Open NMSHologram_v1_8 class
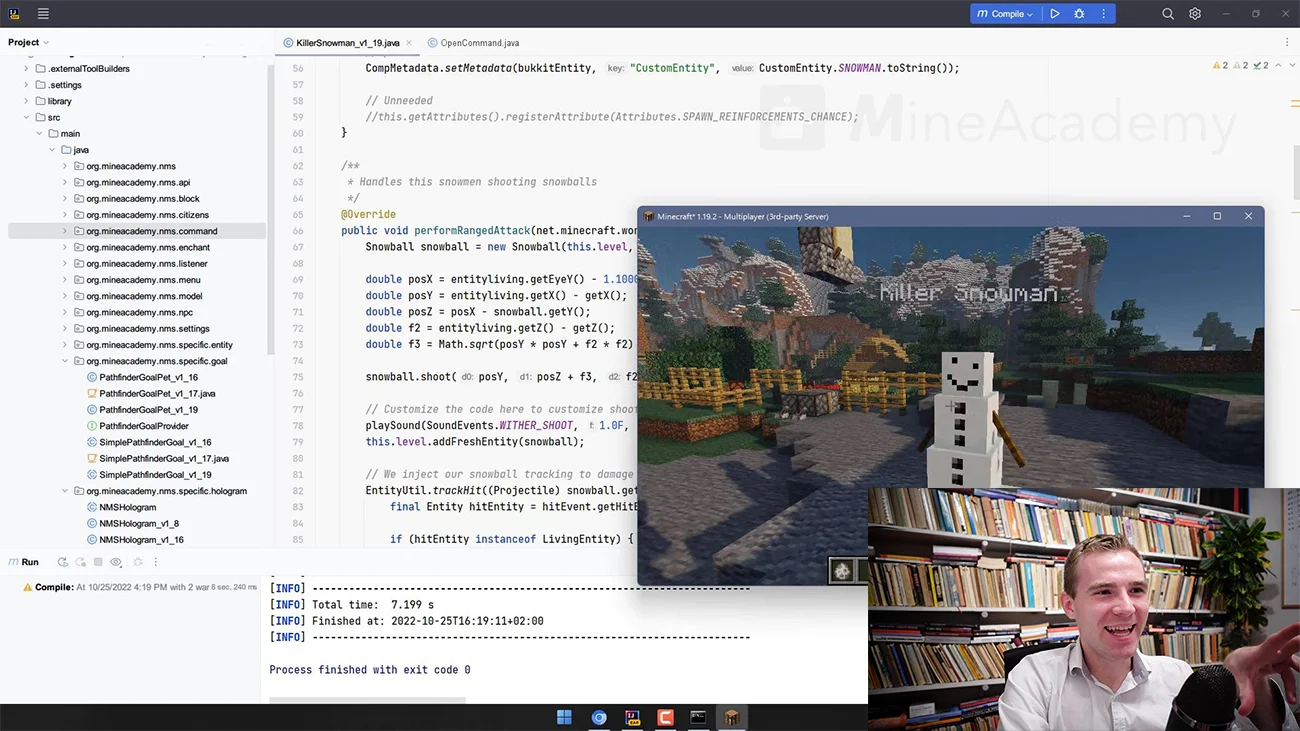This screenshot has width=1300, height=731. (x=132, y=523)
